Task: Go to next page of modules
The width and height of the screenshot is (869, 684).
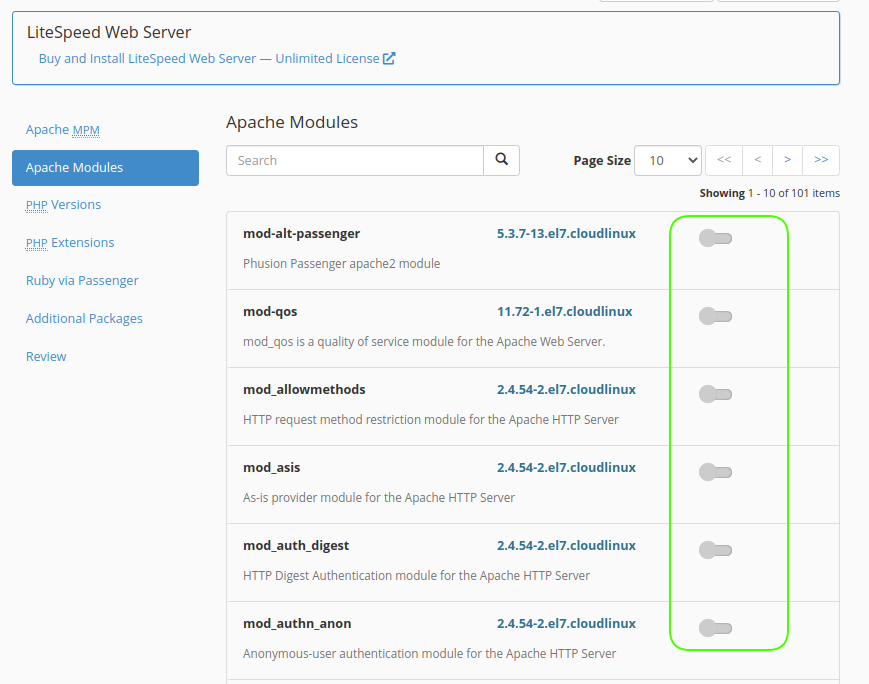Action: (788, 160)
